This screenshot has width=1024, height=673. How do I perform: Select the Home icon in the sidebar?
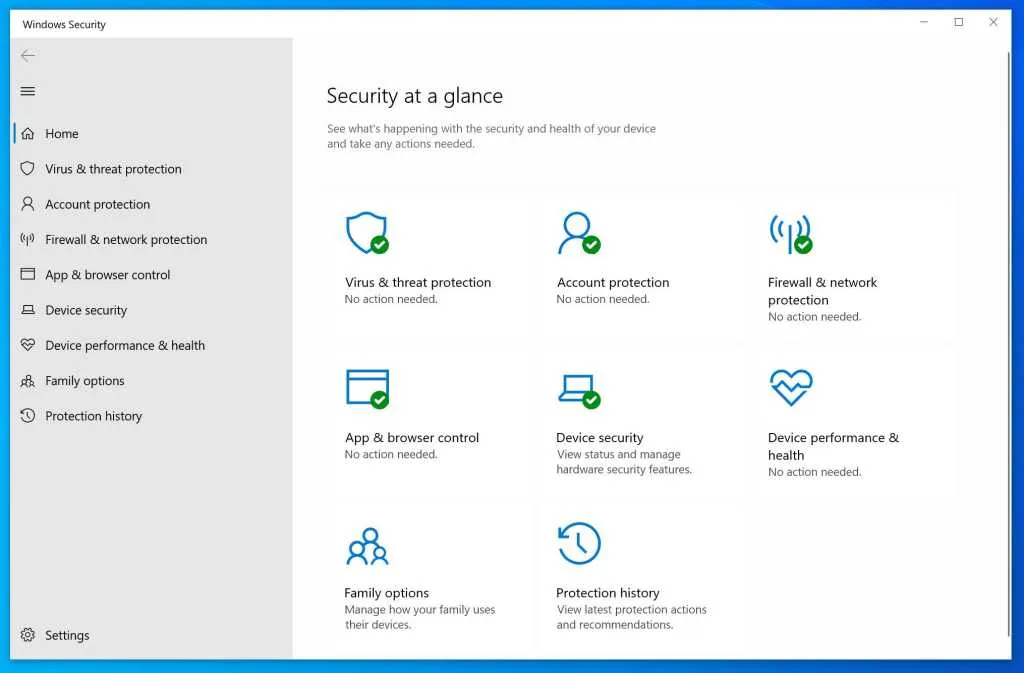pyautogui.click(x=29, y=133)
